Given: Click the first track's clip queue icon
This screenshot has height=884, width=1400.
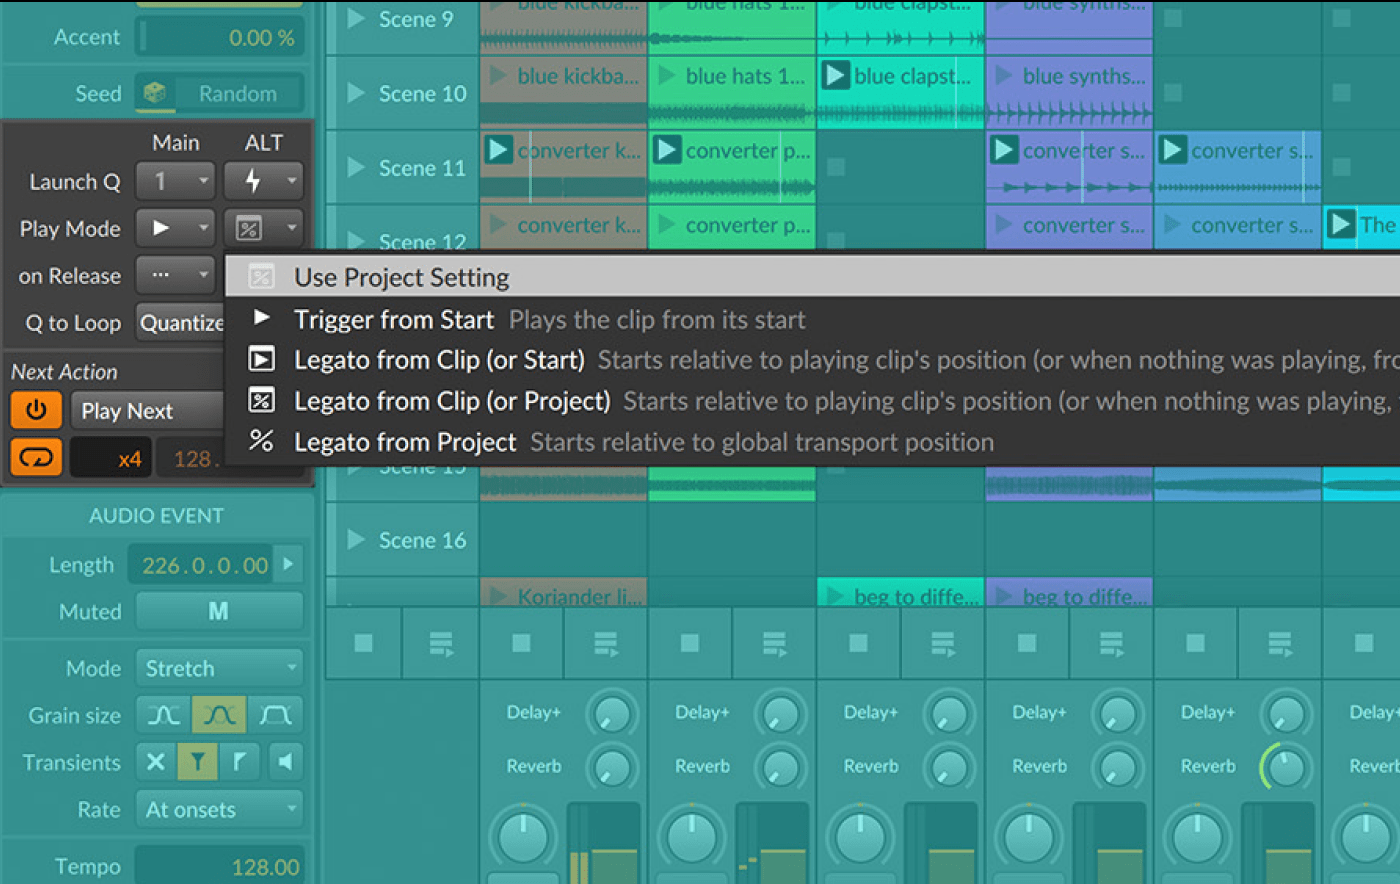Looking at the screenshot, I should click(605, 643).
